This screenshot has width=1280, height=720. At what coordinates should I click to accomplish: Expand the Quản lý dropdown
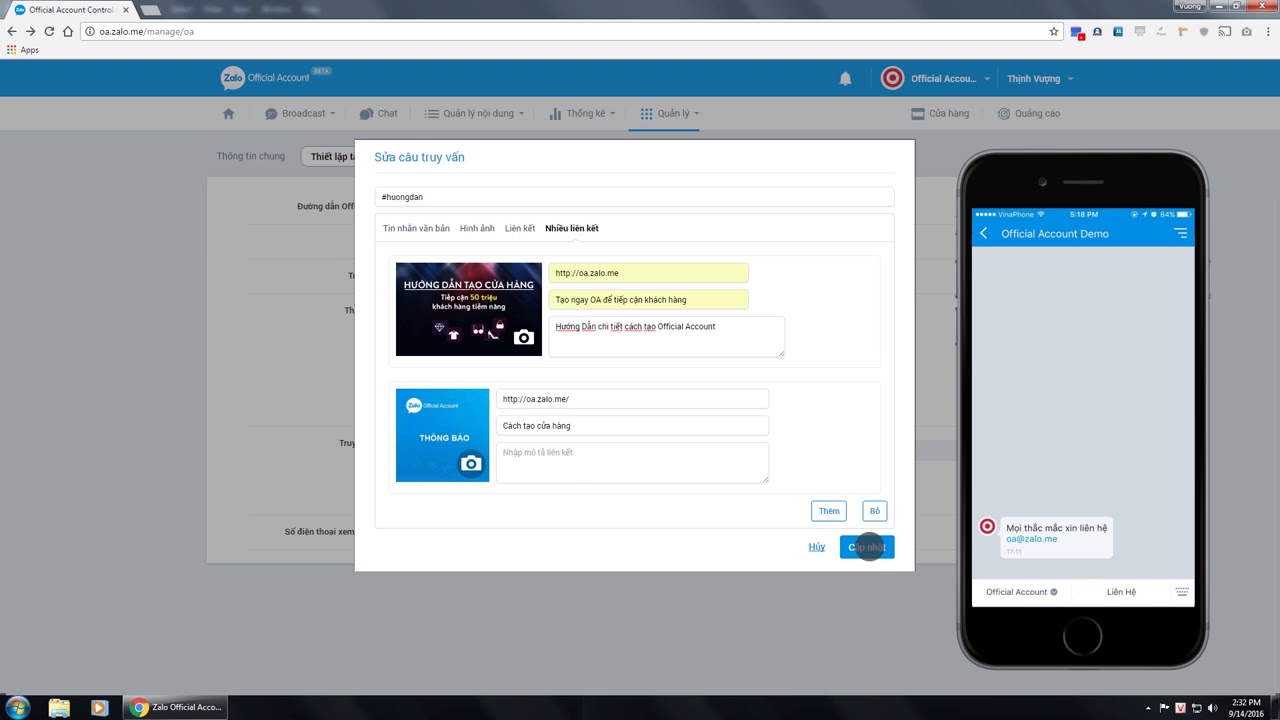(670, 113)
